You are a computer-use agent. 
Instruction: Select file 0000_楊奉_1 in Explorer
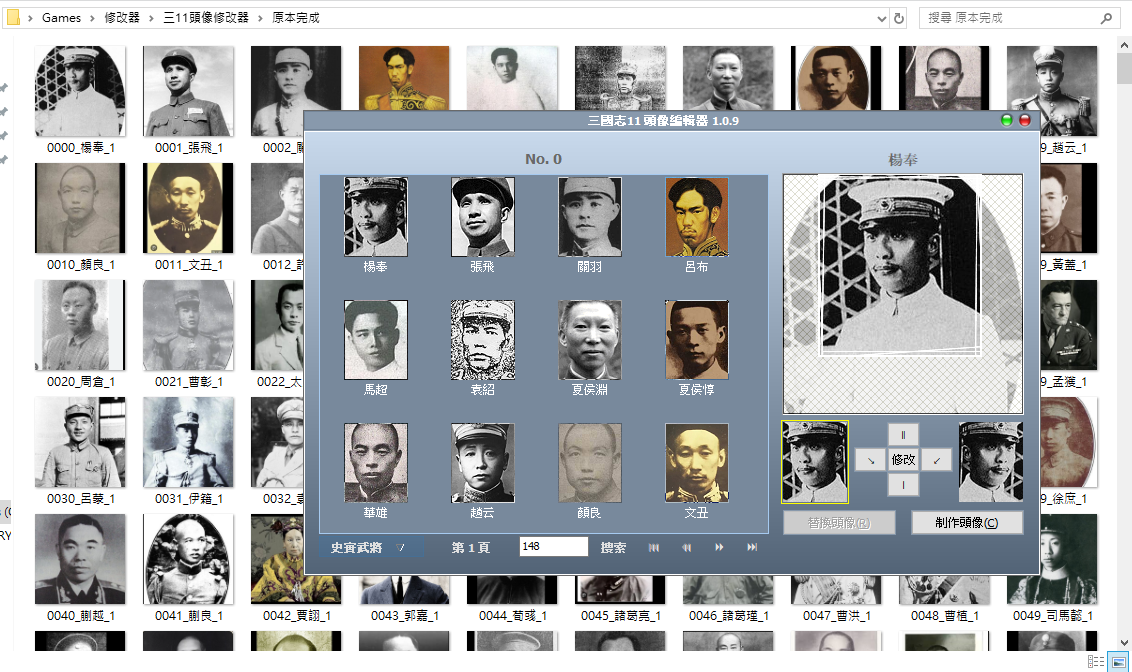point(80,100)
